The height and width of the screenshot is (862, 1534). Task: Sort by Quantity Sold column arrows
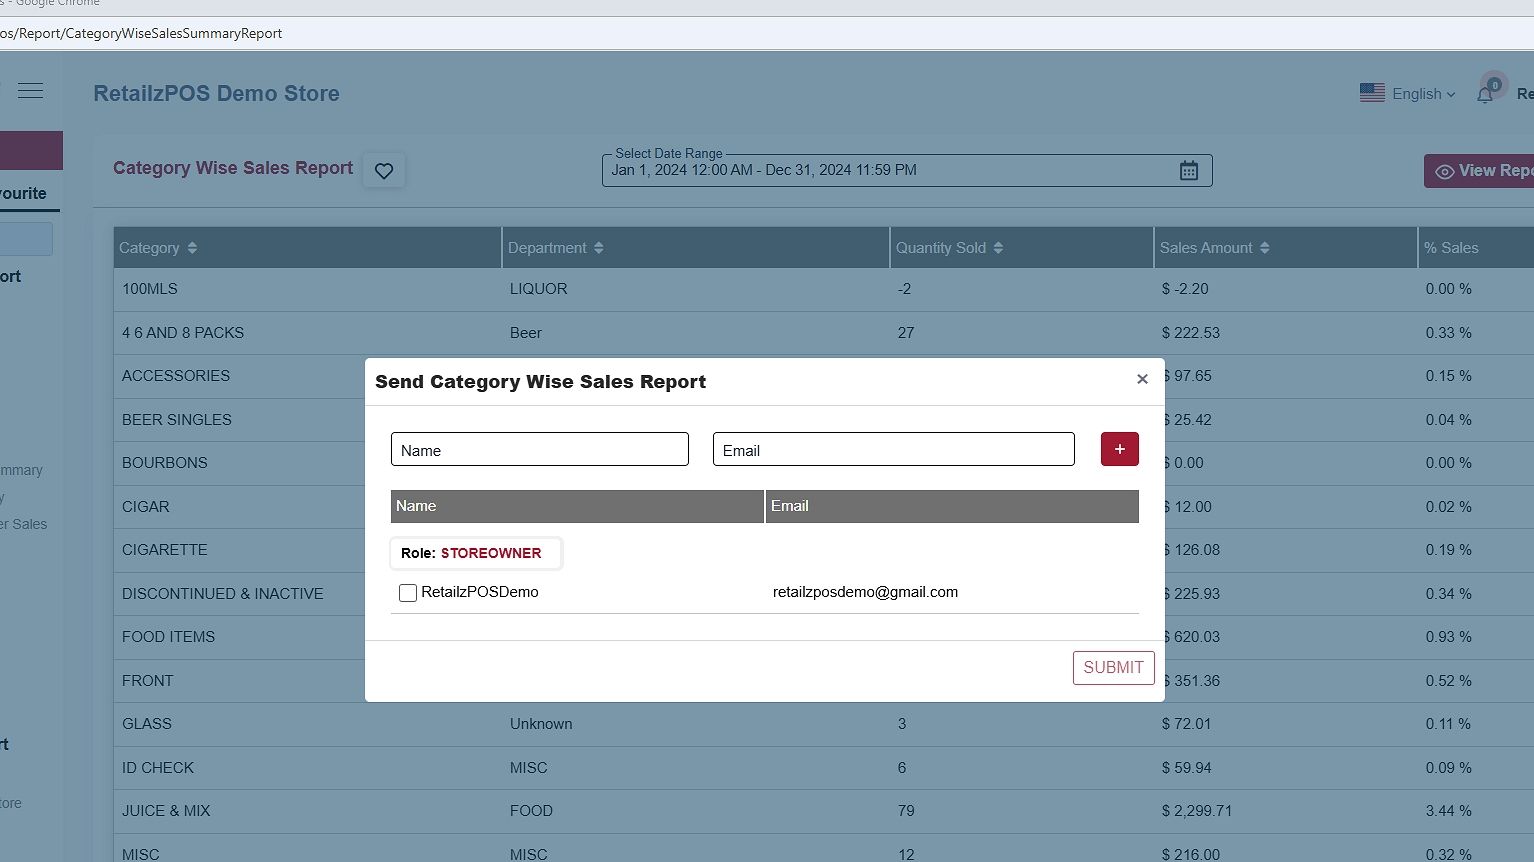998,248
